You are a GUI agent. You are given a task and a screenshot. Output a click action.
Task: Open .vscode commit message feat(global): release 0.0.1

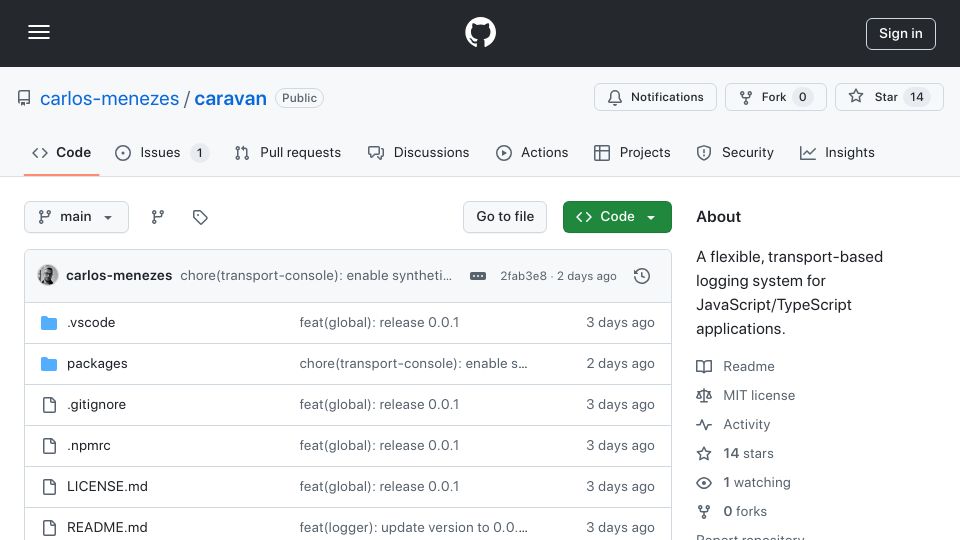point(379,323)
